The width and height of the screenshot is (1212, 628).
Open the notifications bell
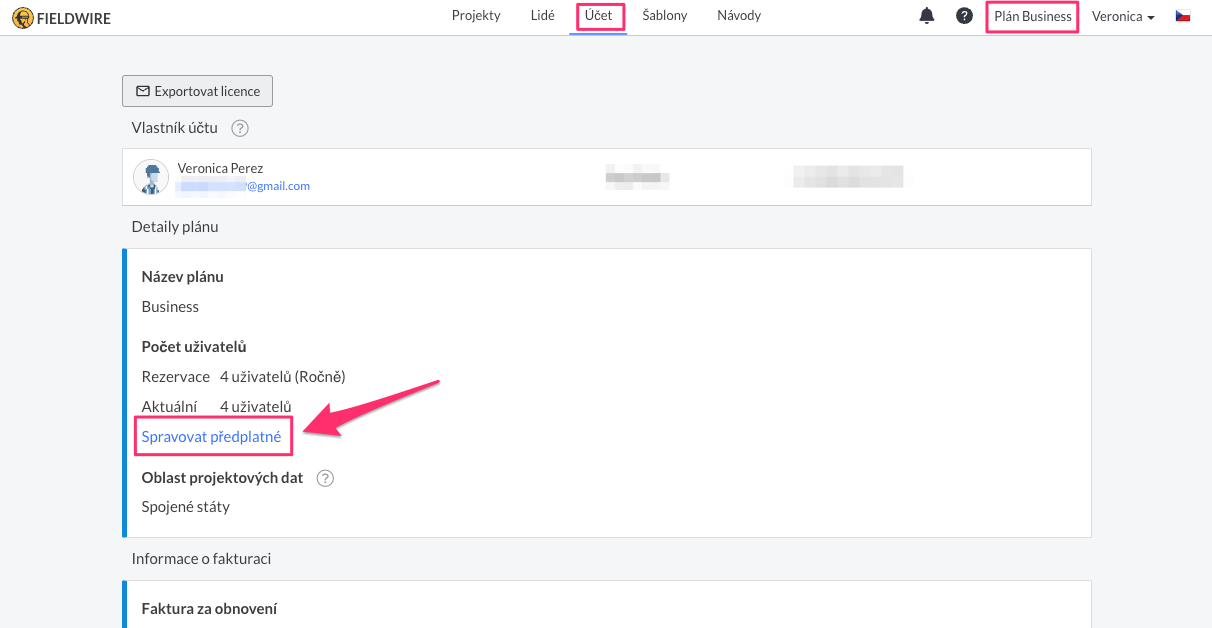click(x=927, y=16)
